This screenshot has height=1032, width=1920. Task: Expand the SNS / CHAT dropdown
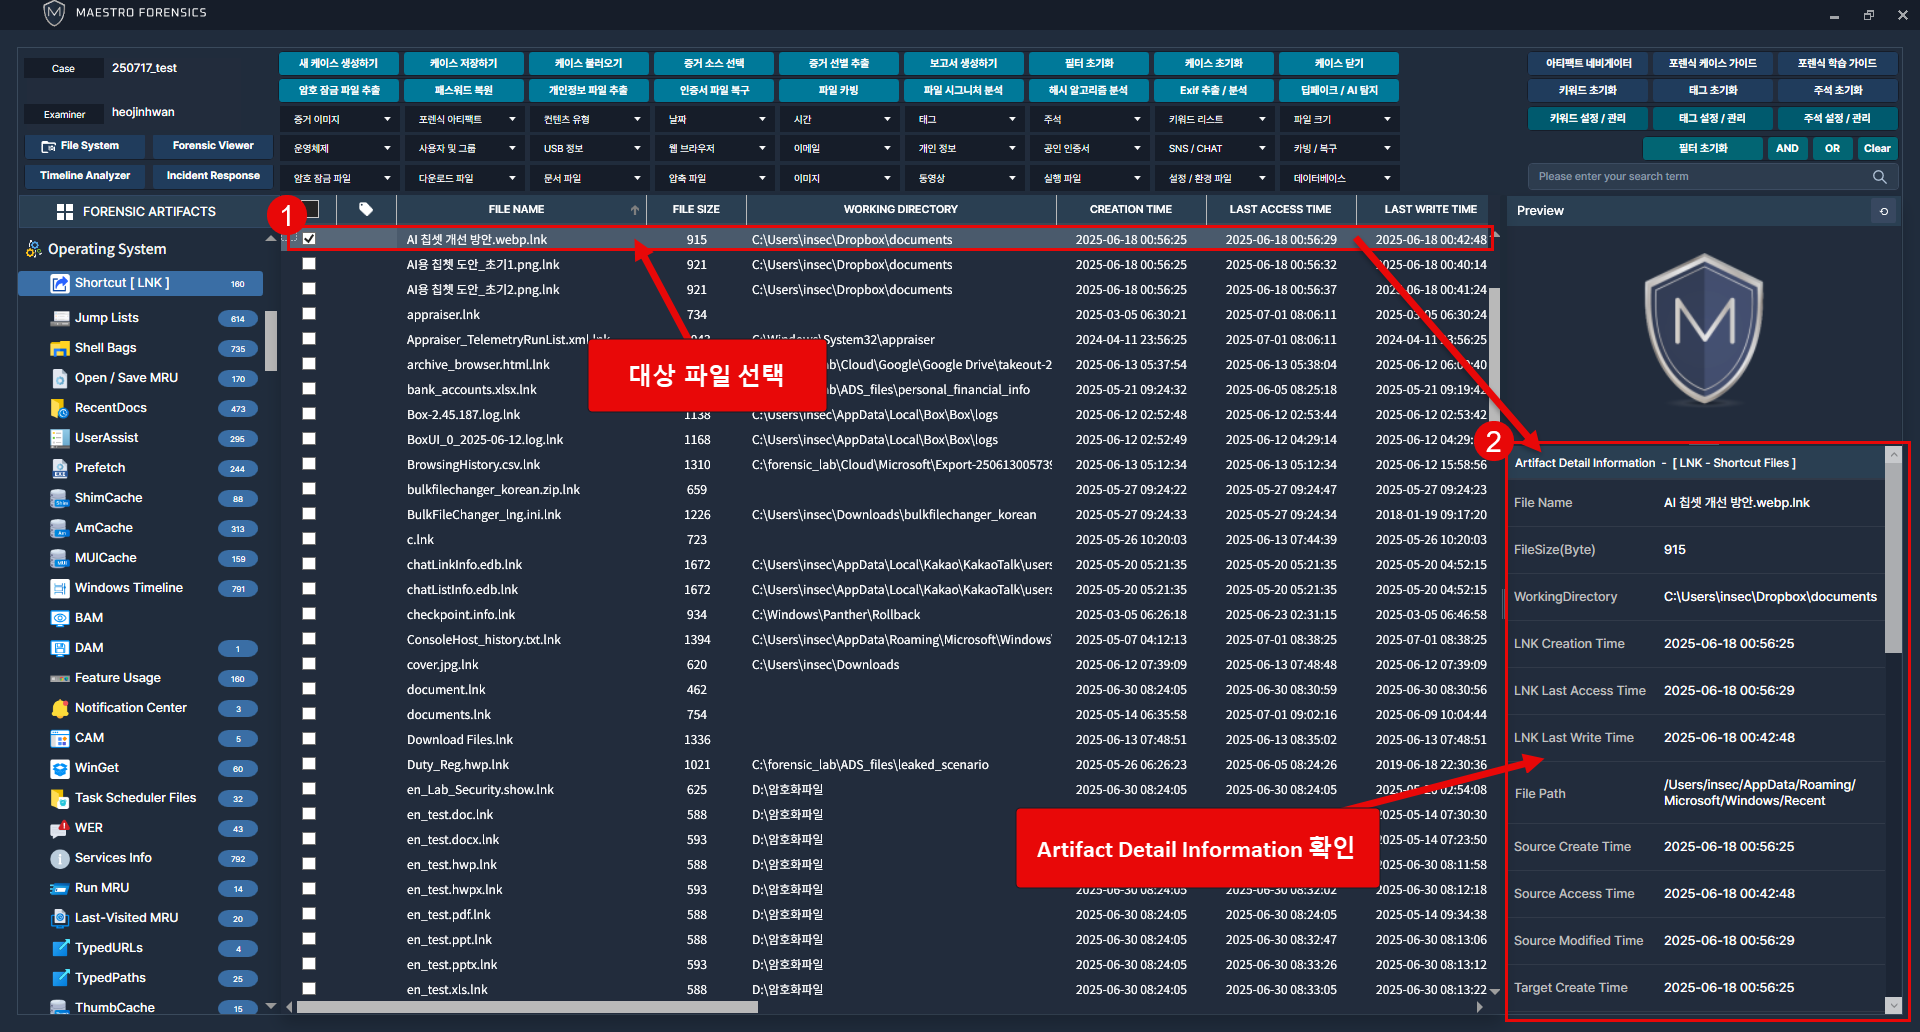pos(1216,149)
